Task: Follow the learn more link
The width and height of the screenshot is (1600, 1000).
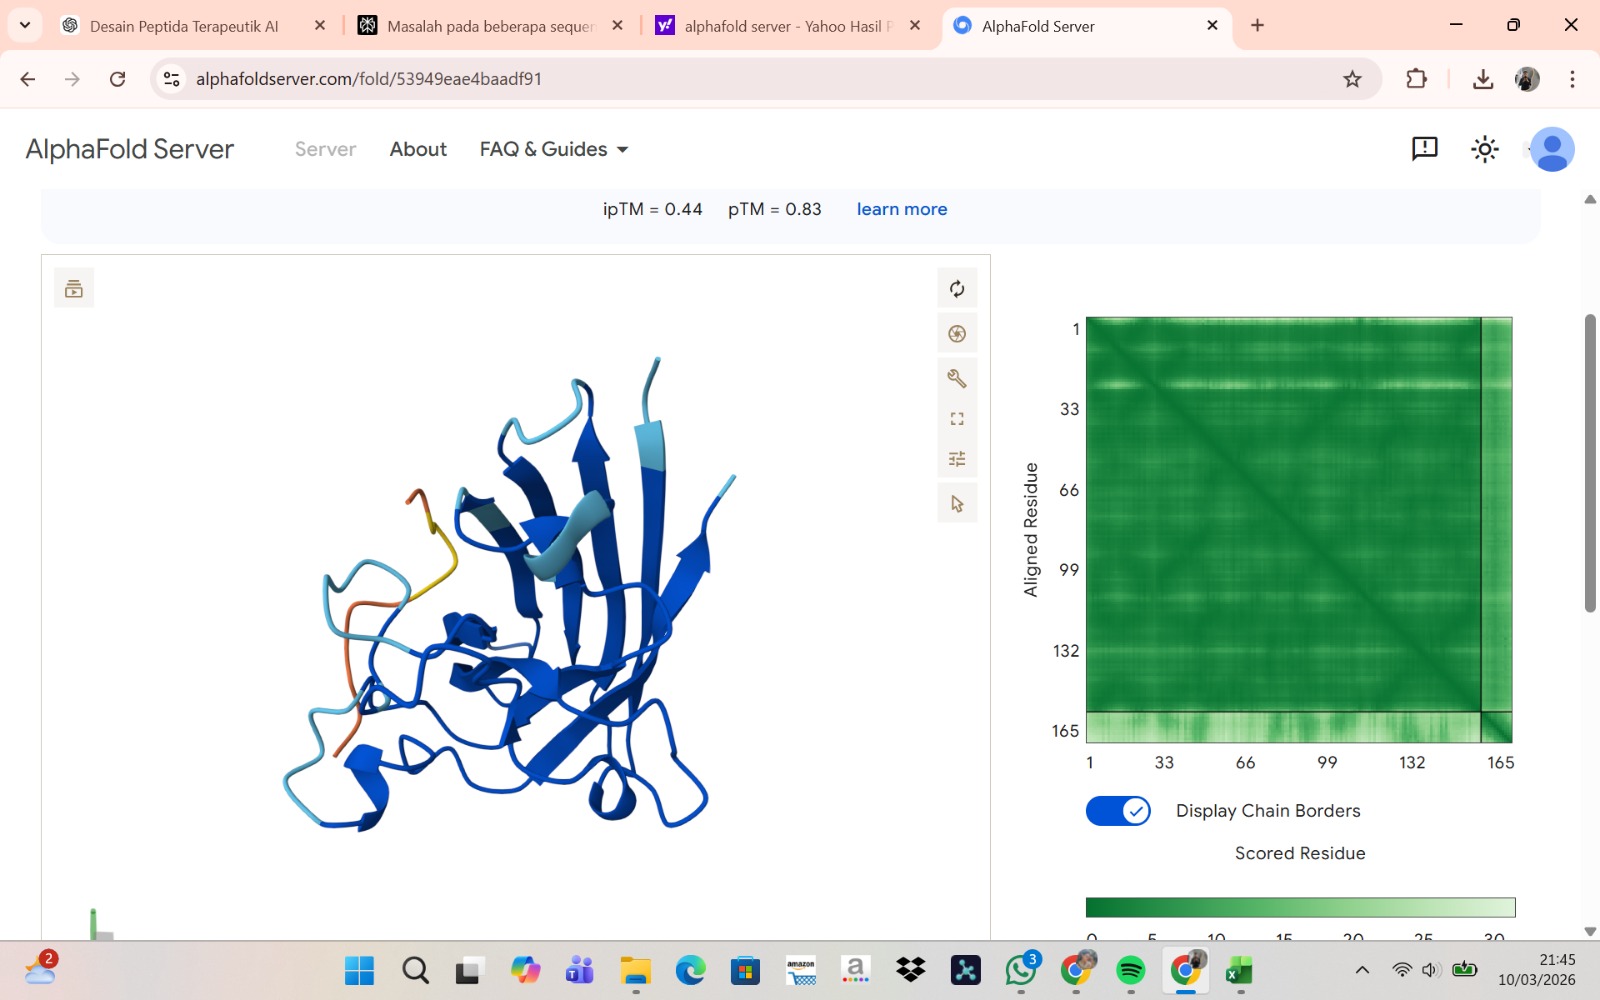Action: click(901, 209)
